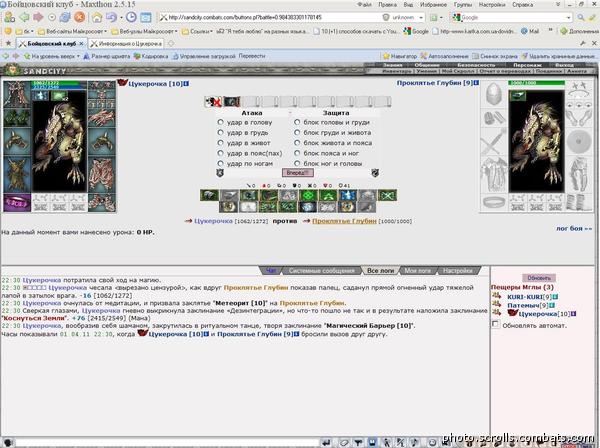Open the Настройки browser menu
The width and height of the screenshot is (600, 448).
click(x=492, y=5)
